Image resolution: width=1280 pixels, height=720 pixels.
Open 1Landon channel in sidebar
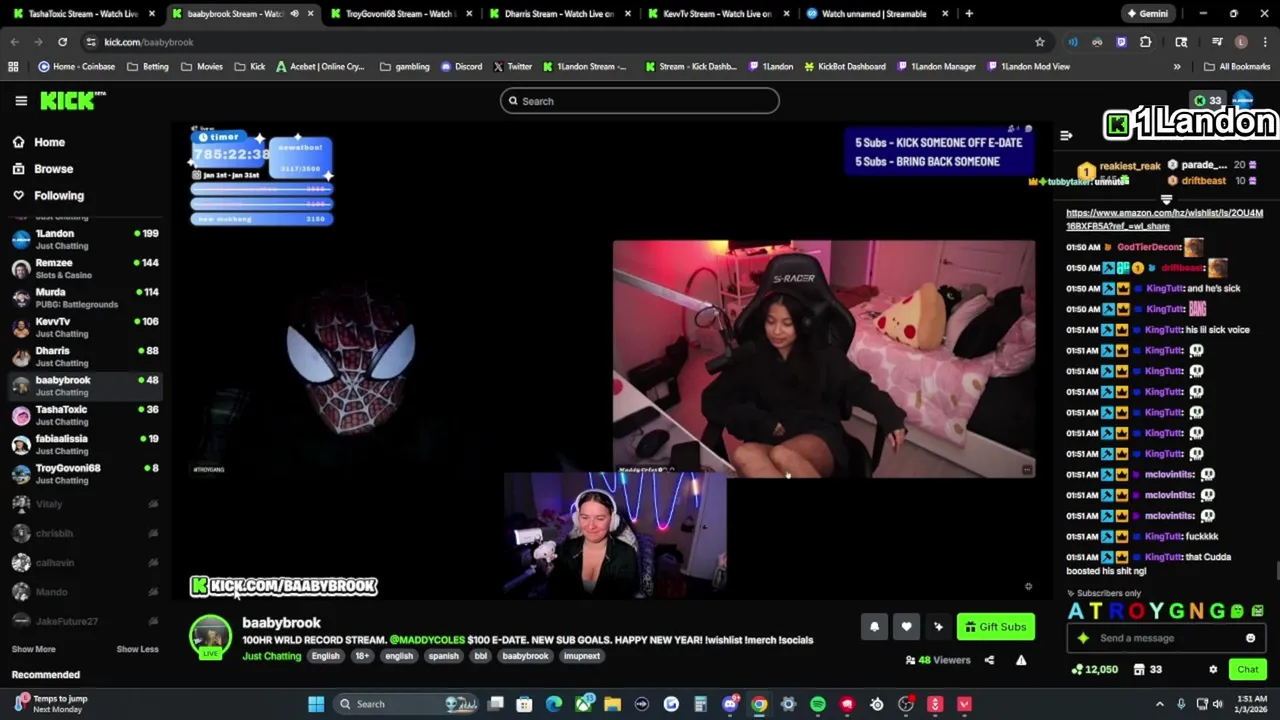point(86,239)
